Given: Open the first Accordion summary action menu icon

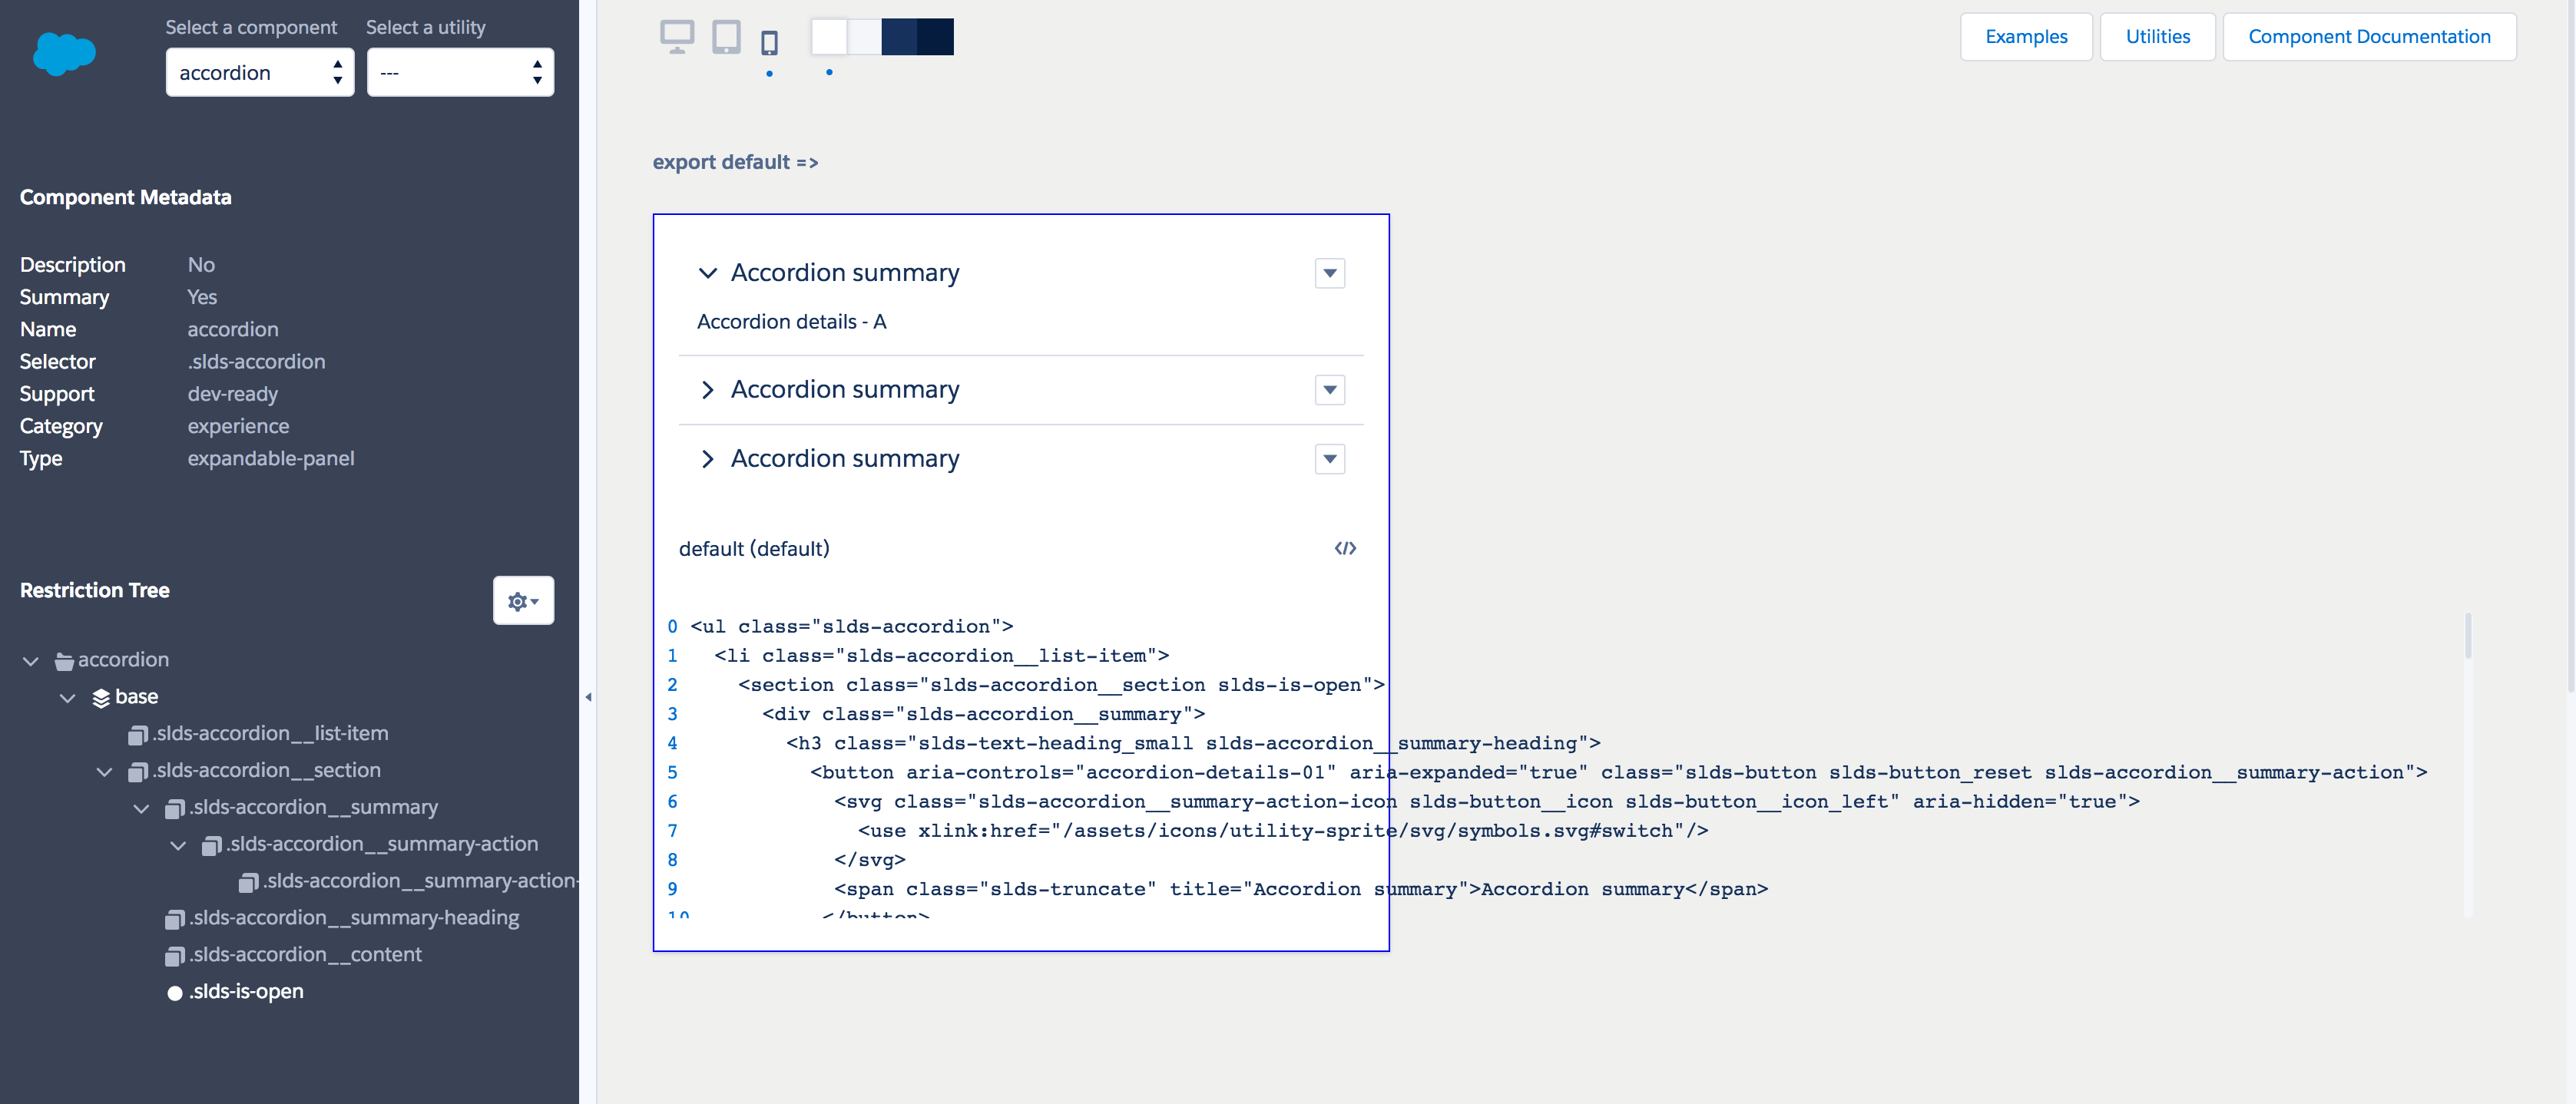Looking at the screenshot, I should (1329, 273).
